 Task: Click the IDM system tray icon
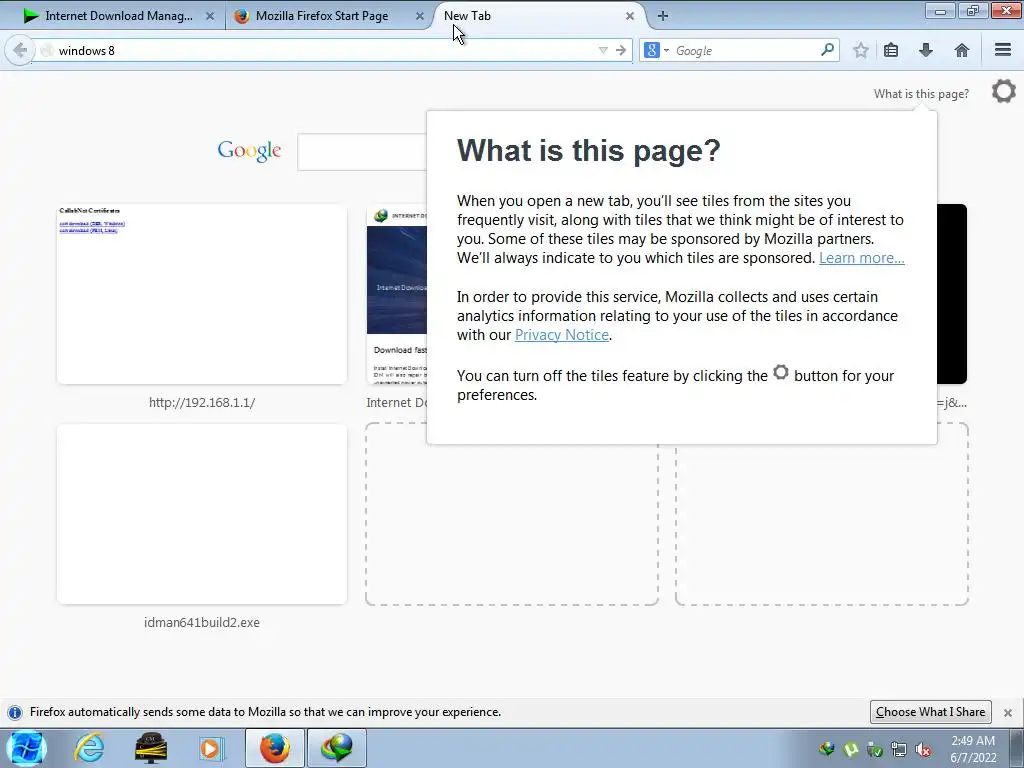(x=827, y=750)
